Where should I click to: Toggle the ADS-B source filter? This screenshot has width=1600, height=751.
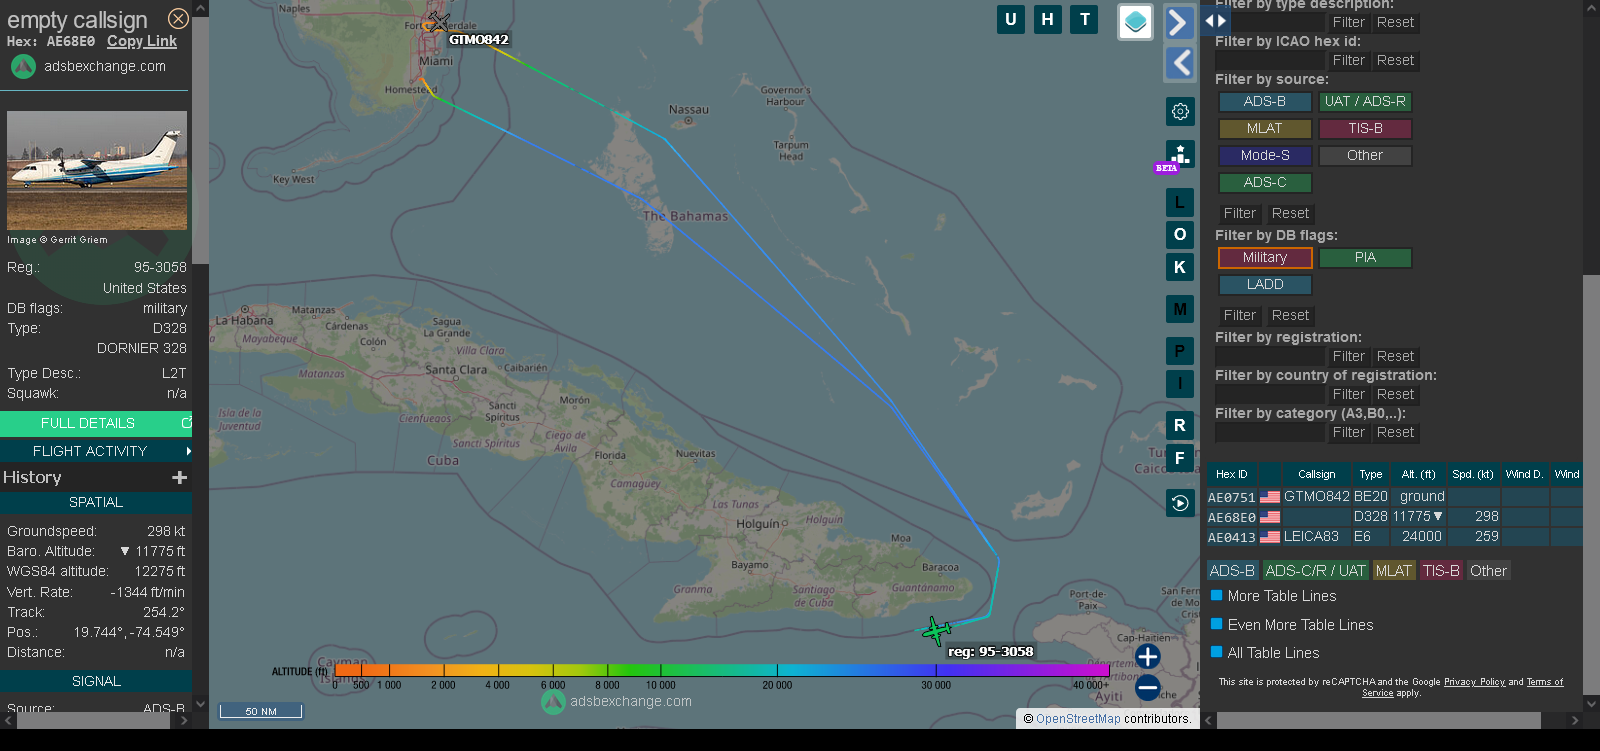click(x=1265, y=102)
